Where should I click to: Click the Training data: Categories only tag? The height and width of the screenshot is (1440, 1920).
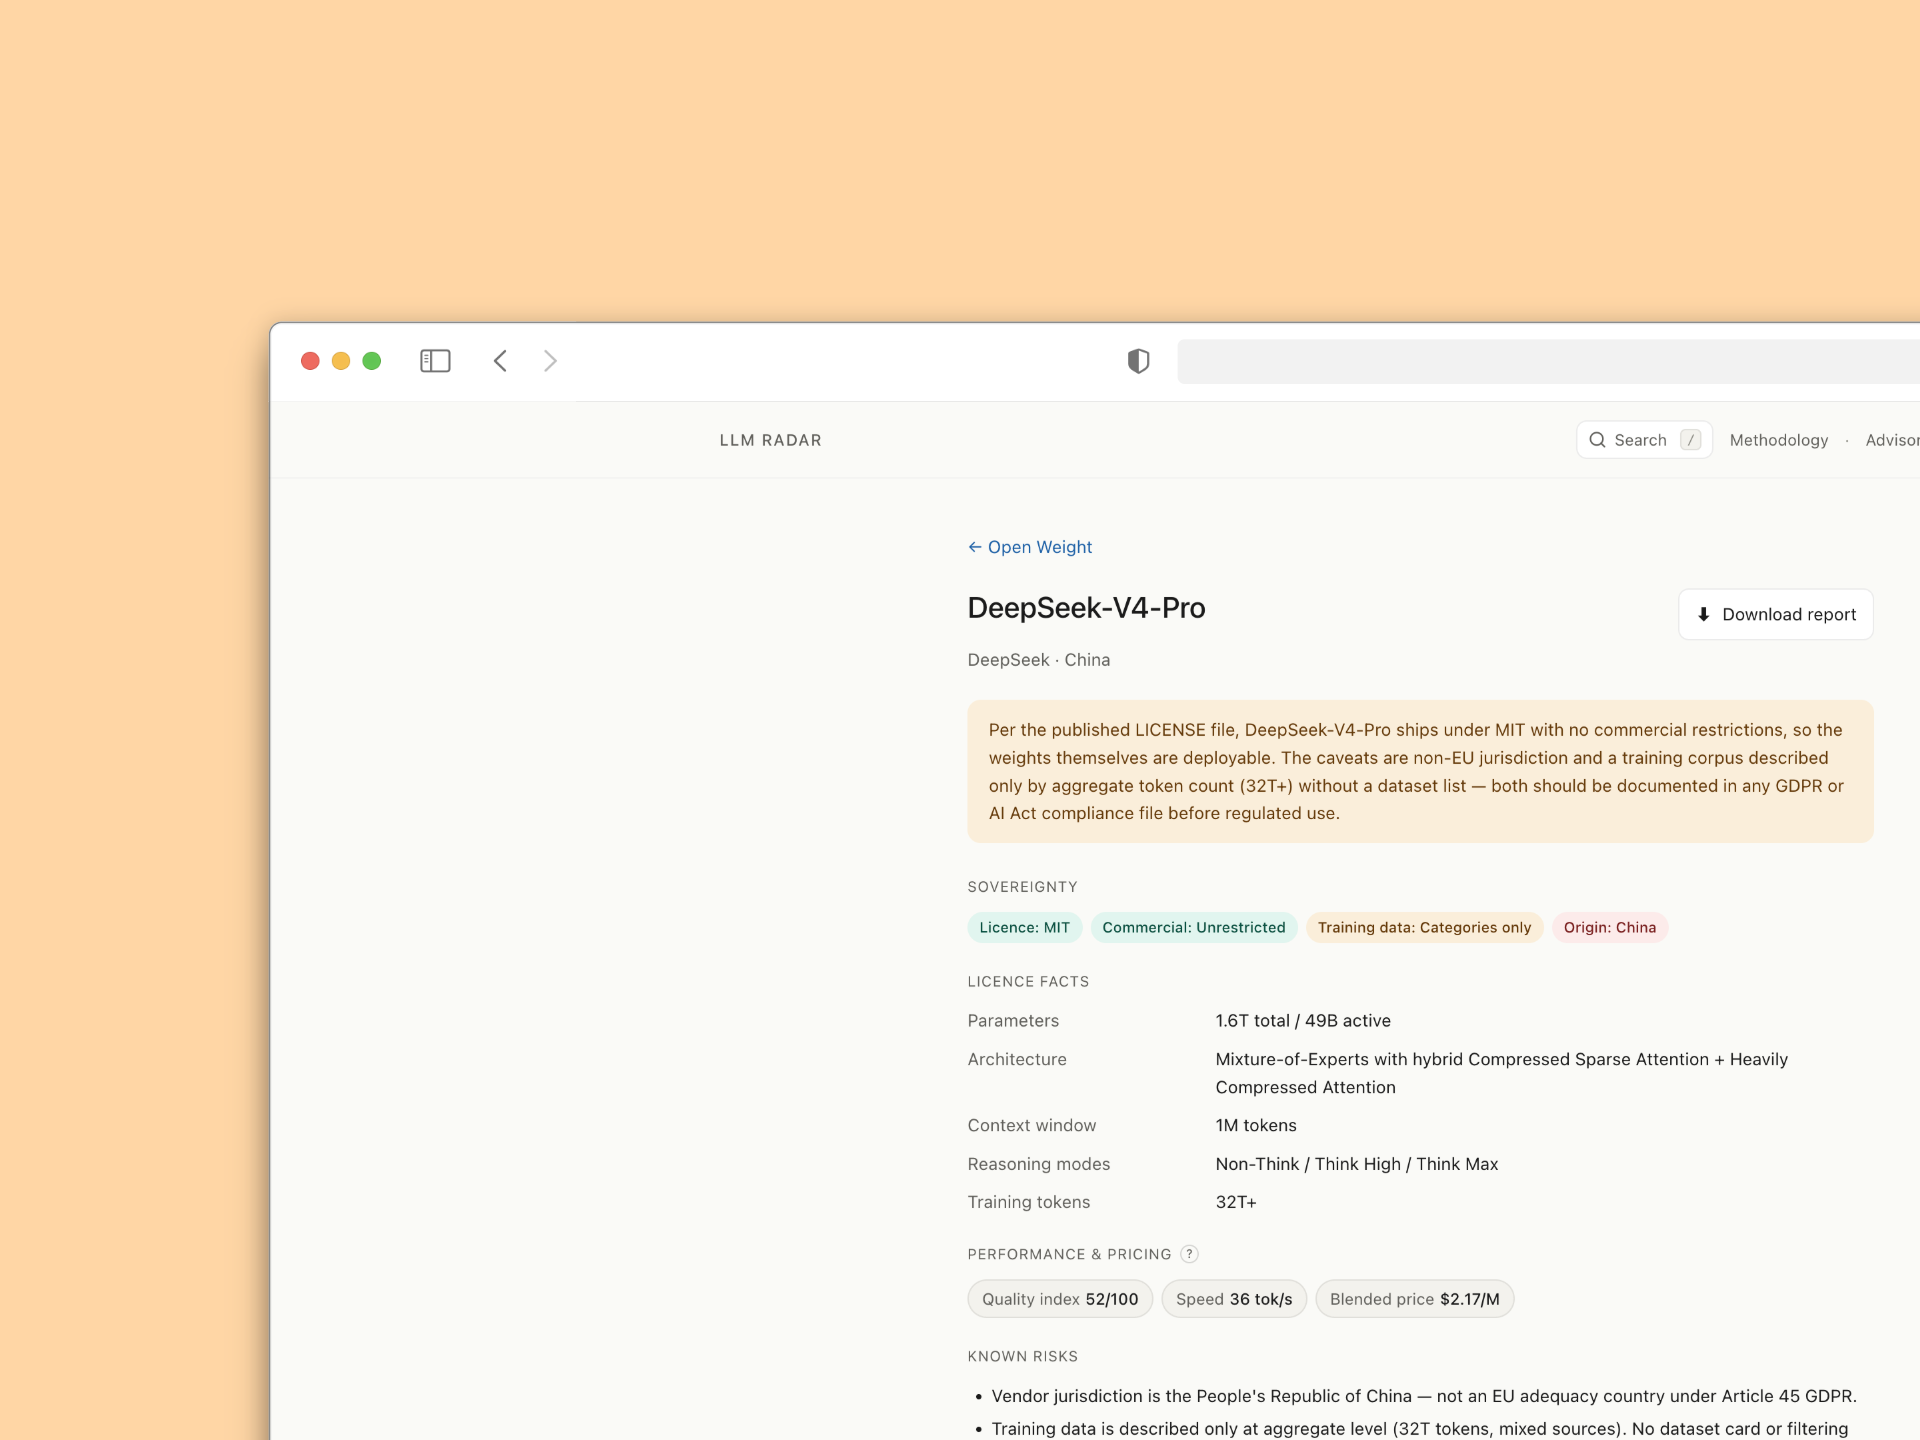(x=1424, y=928)
